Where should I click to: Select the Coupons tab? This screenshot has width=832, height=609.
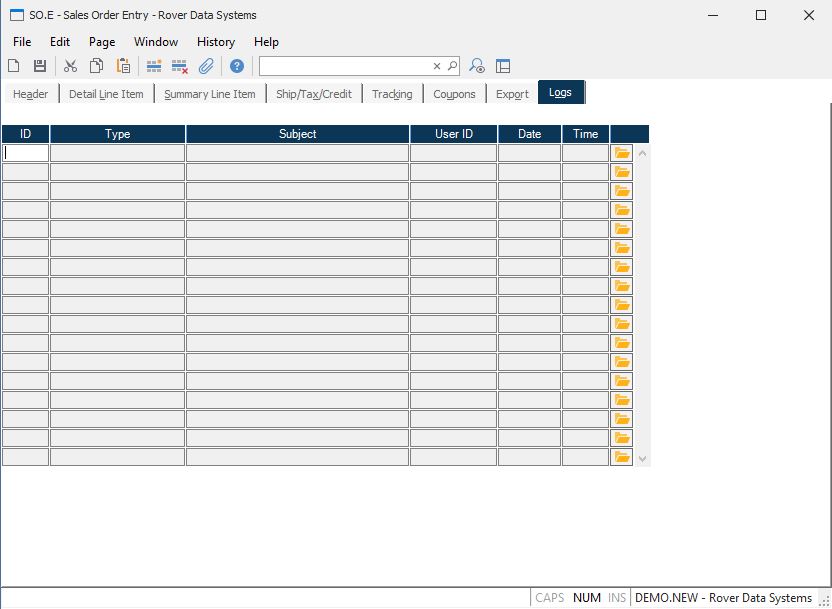(x=454, y=94)
